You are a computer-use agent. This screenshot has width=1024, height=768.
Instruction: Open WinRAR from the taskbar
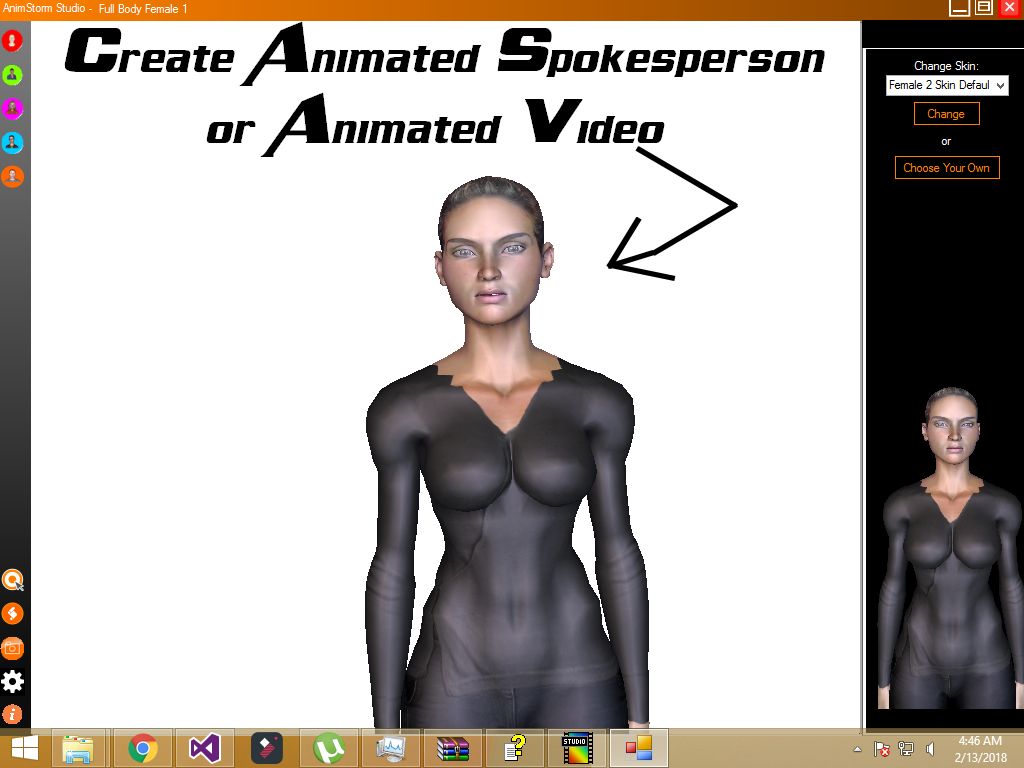click(x=453, y=748)
